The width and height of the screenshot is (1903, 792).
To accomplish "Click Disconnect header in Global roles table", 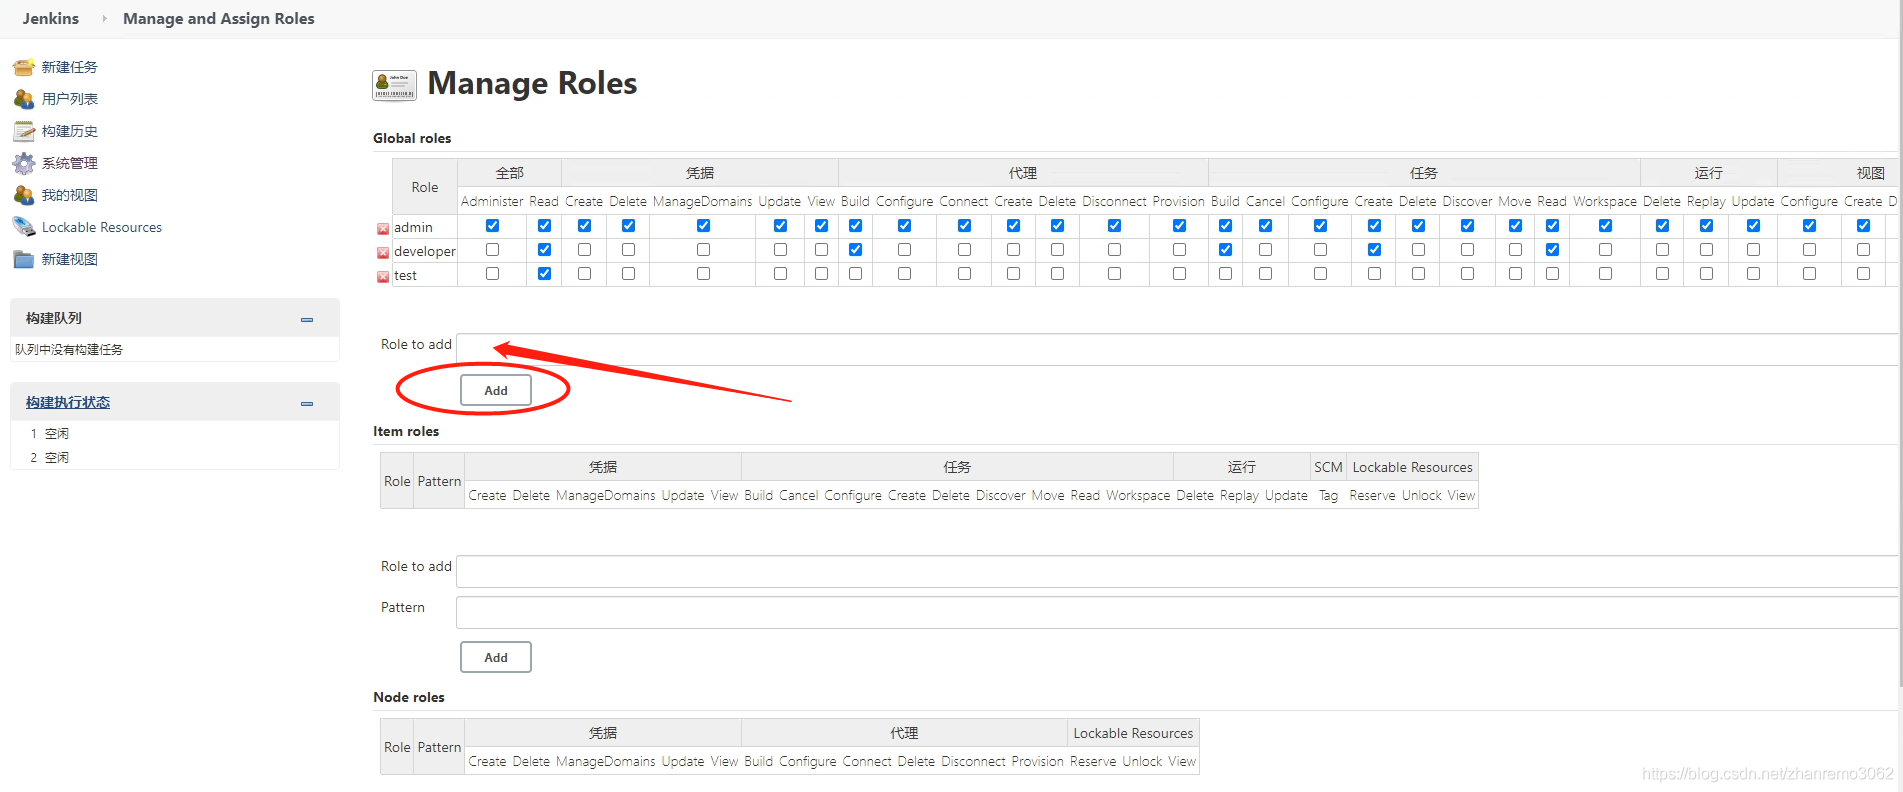I will coord(1114,201).
